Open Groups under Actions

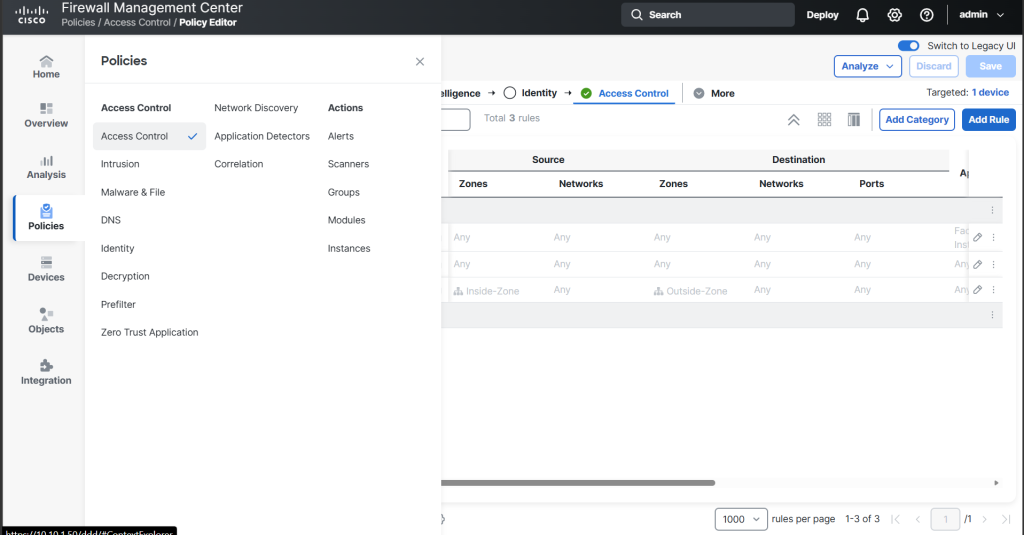(x=344, y=192)
